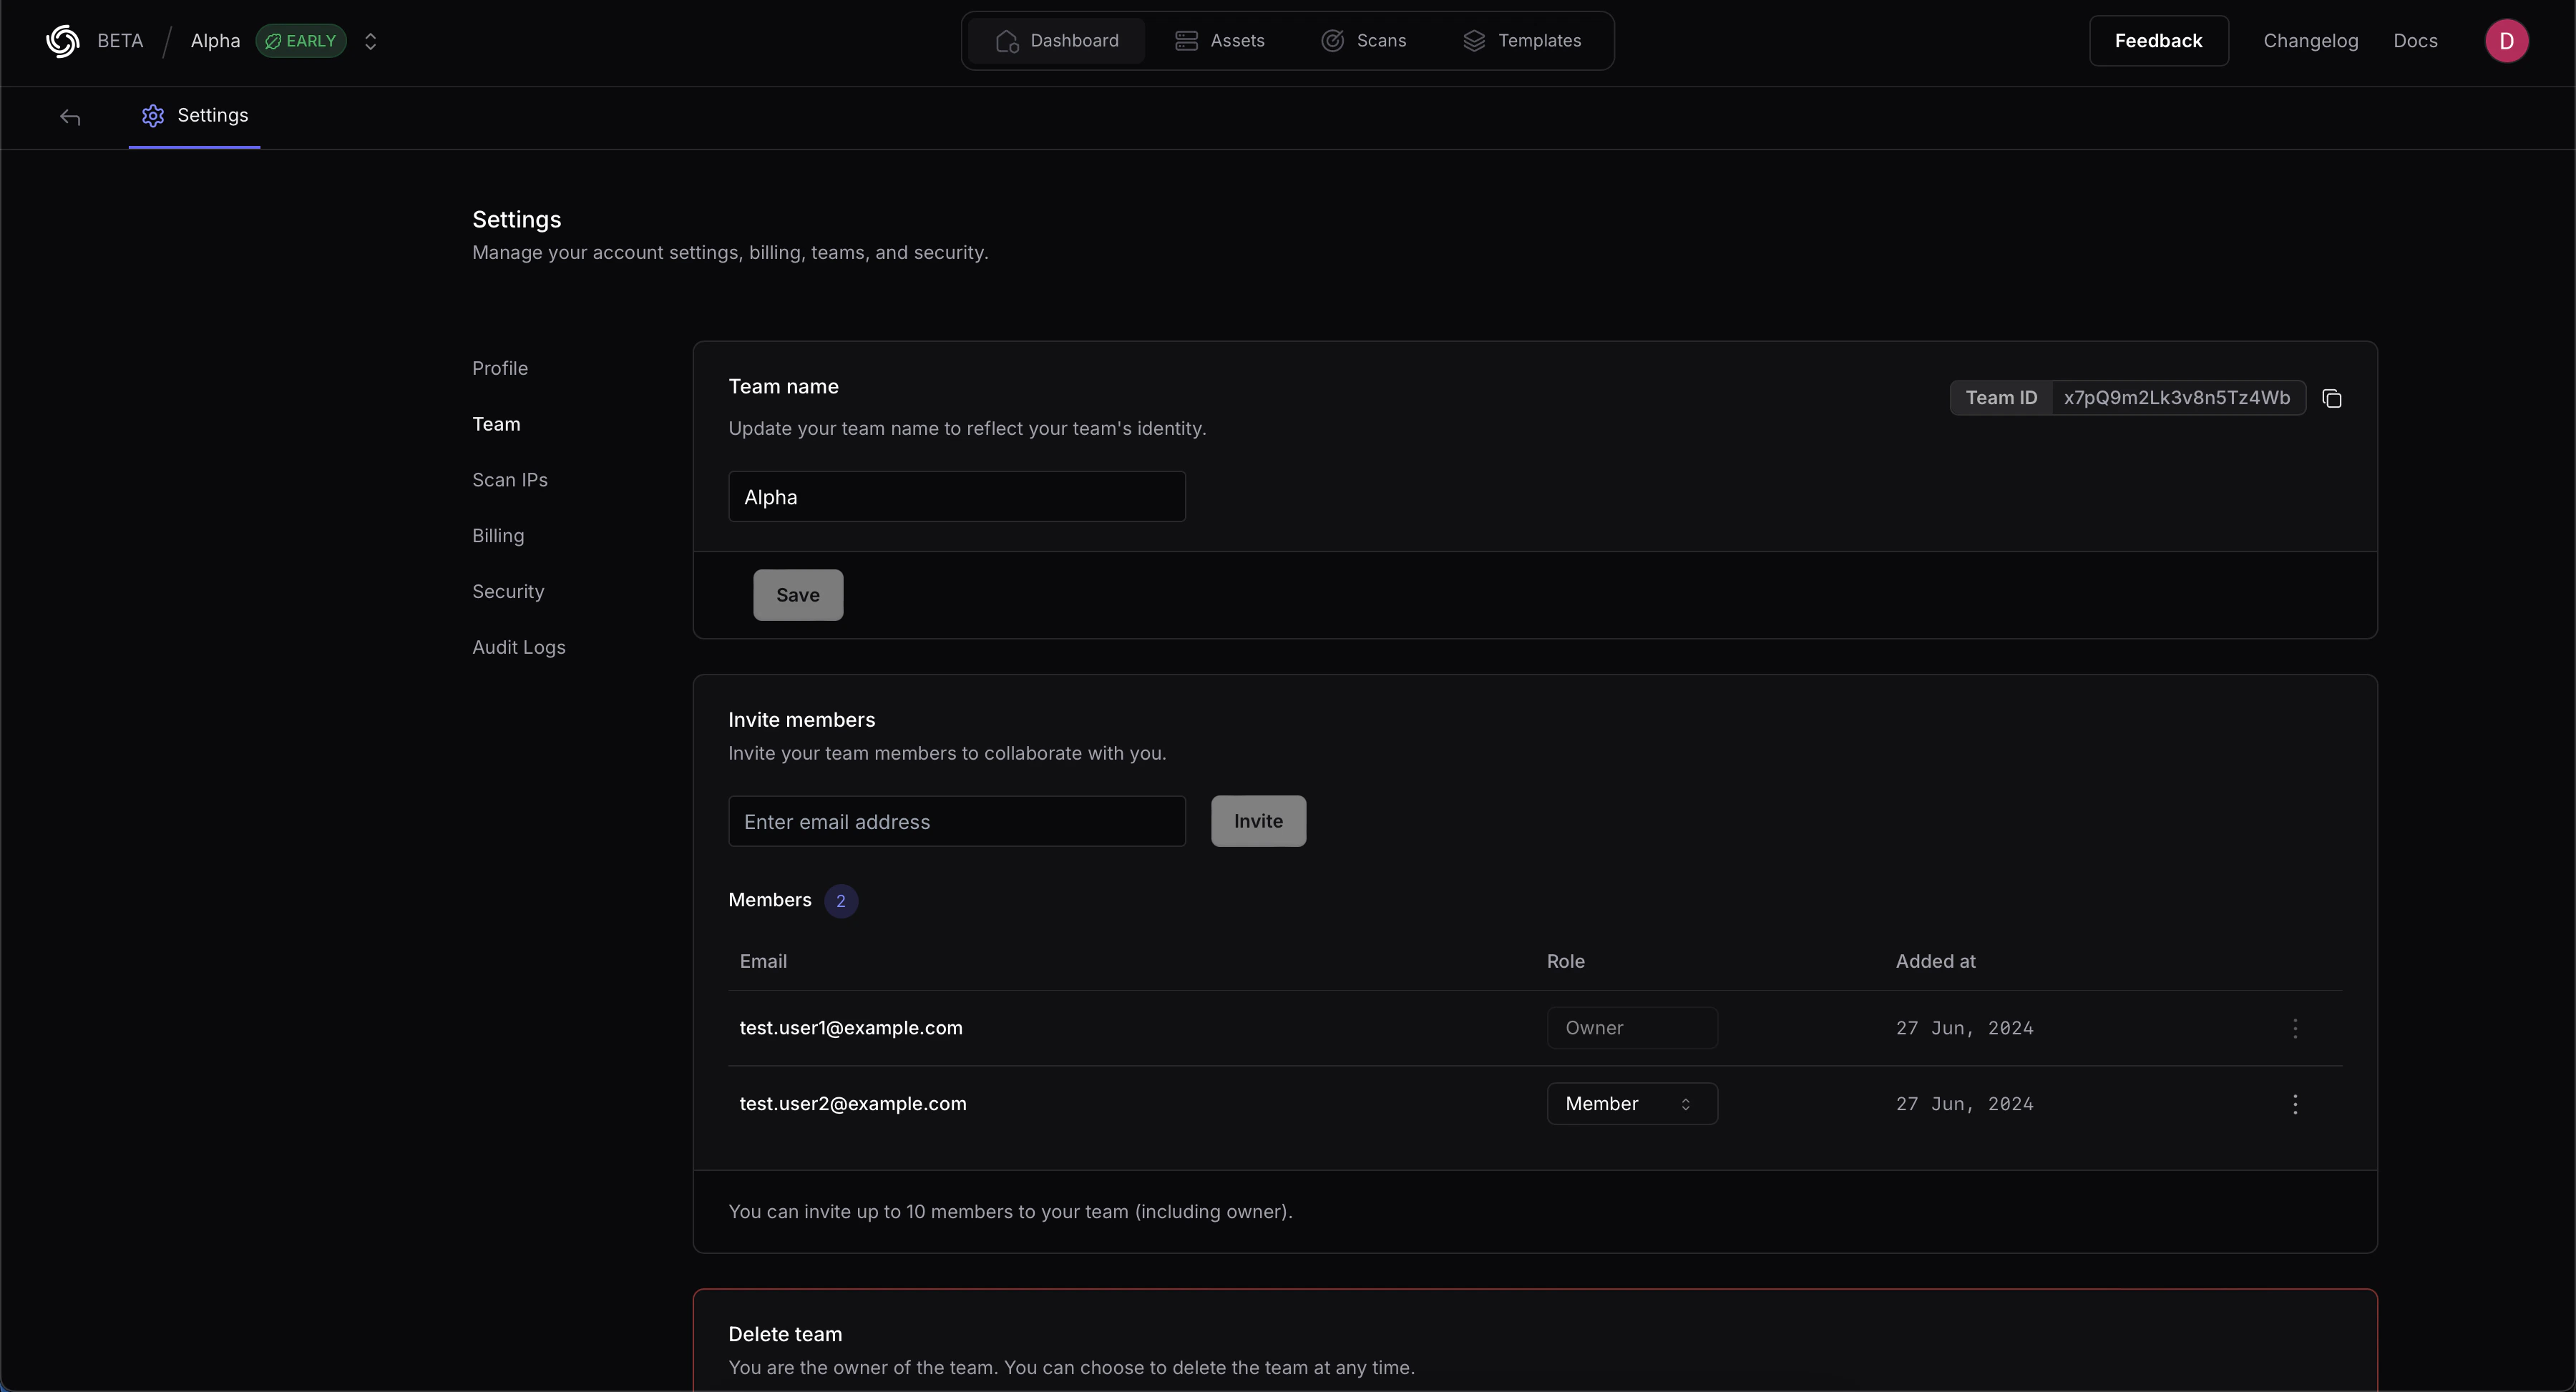Click the ProjectDiscovery logo icon
The height and width of the screenshot is (1392, 2576).
click(x=63, y=41)
